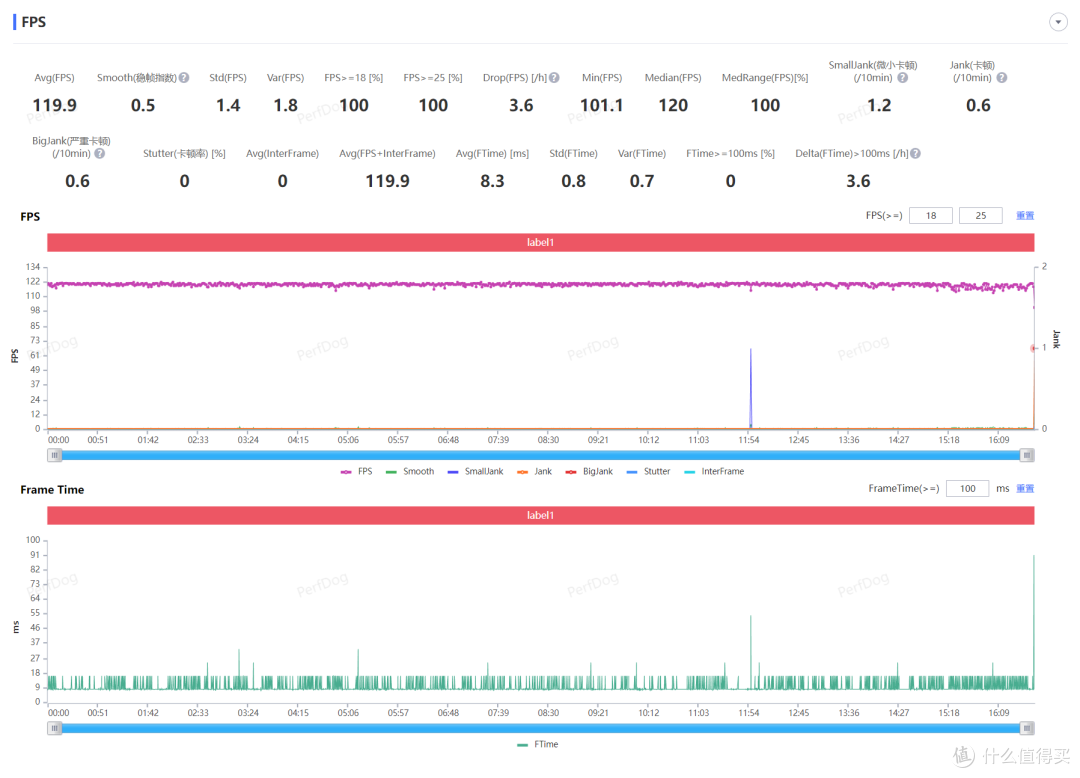Toggle the FPS series in the legend
Screen dimensions: 1080x778
click(x=356, y=472)
